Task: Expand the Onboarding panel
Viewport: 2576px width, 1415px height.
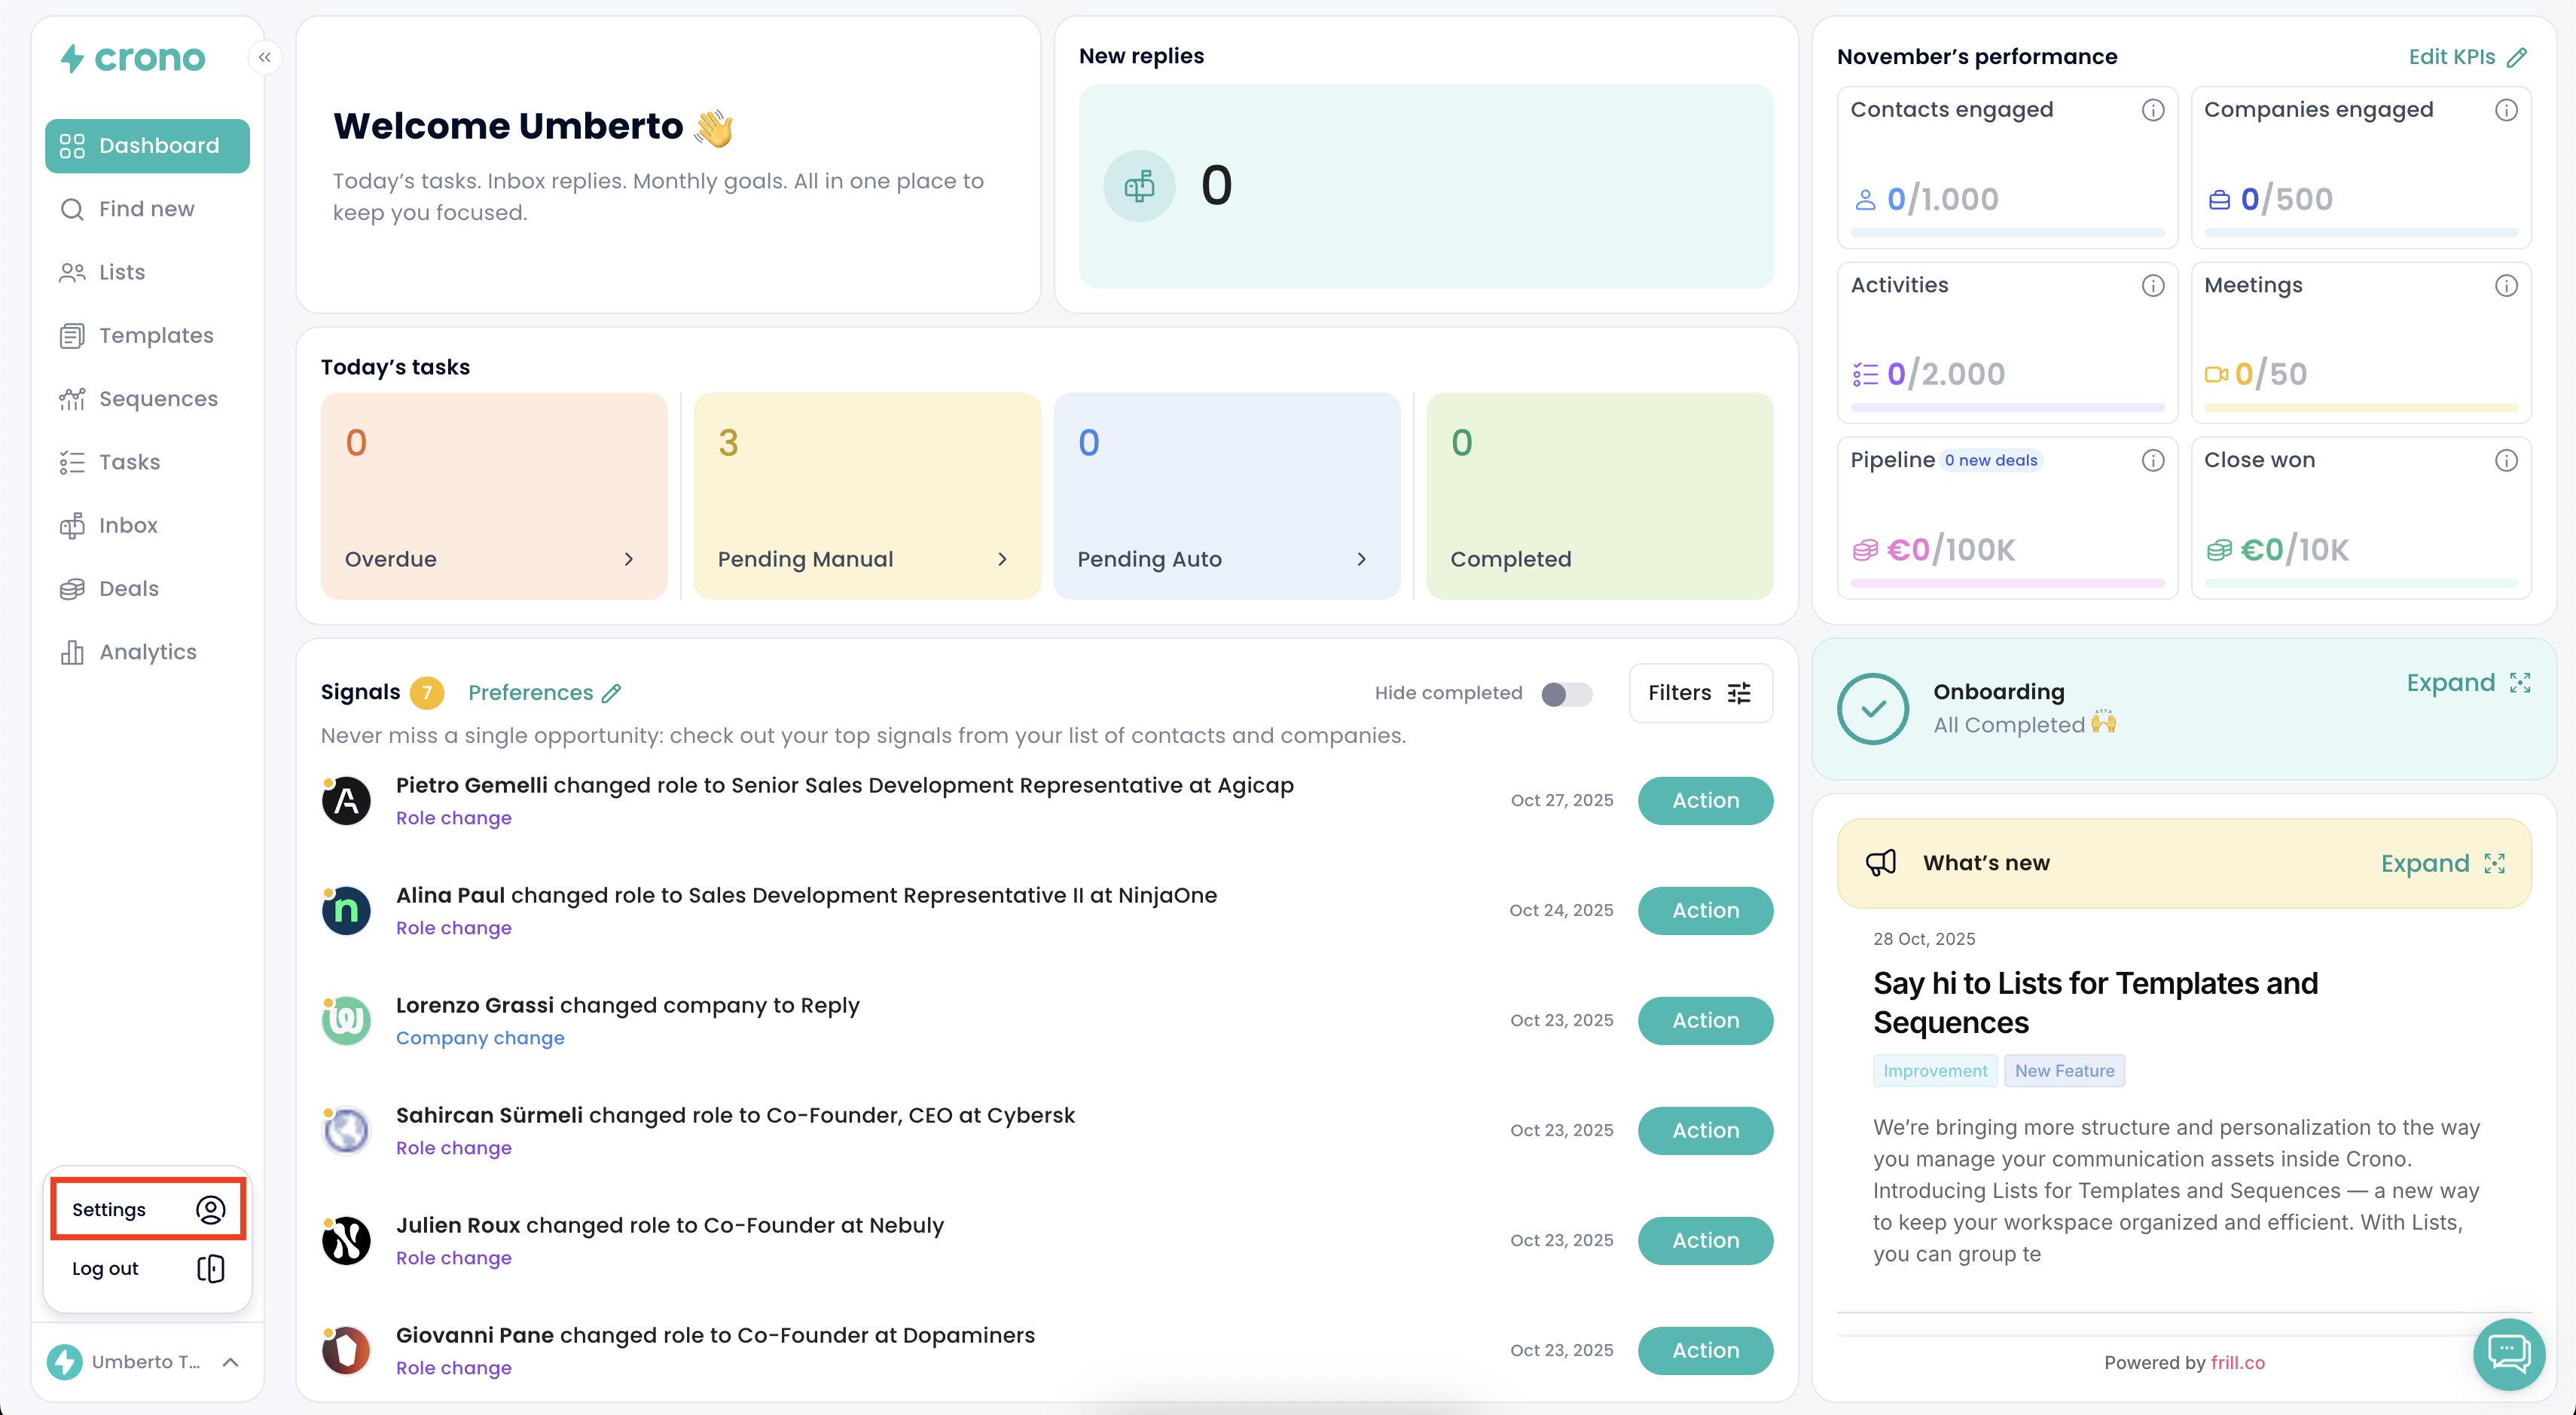Action: click(x=2468, y=683)
